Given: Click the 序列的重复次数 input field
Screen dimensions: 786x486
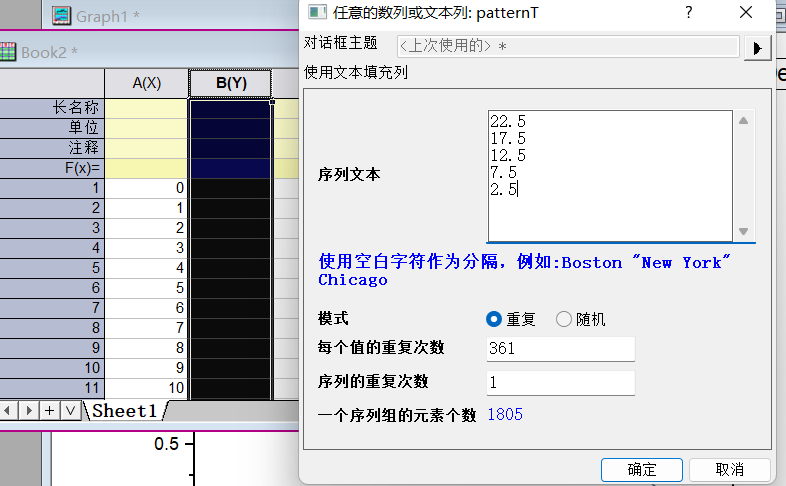Looking at the screenshot, I should pos(560,382).
